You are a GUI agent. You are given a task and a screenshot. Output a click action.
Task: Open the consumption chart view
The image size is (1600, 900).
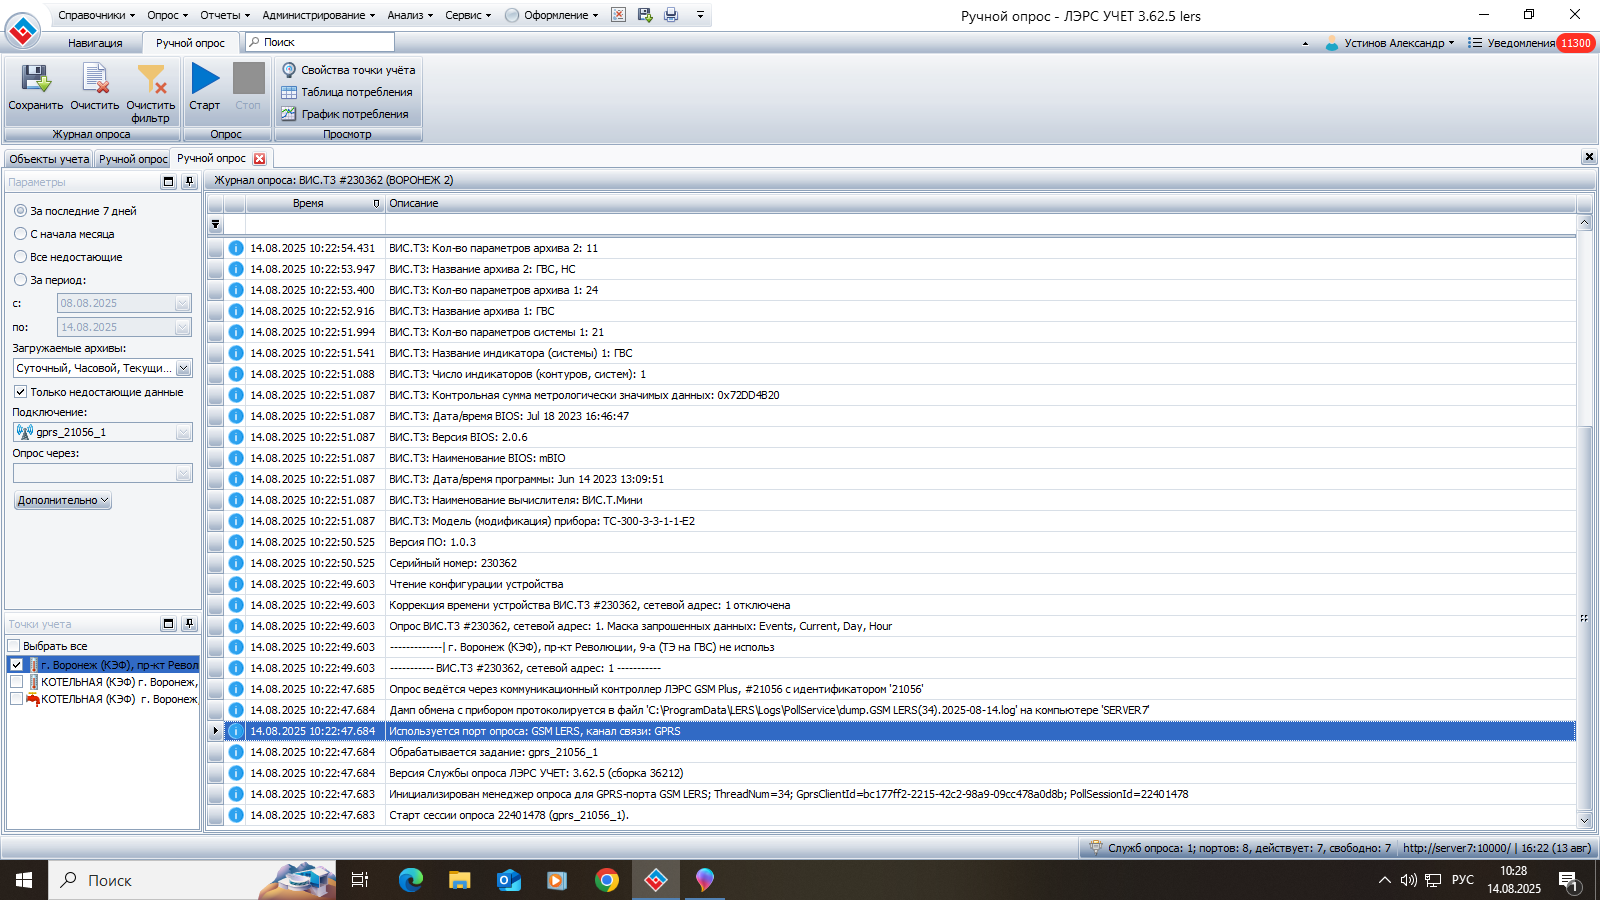345,114
